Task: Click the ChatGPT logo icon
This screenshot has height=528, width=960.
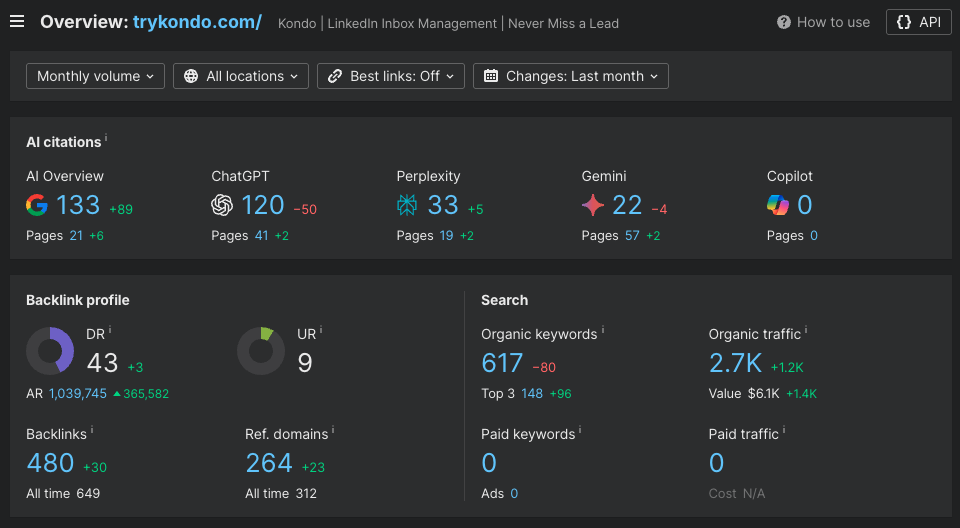Action: pyautogui.click(x=222, y=205)
